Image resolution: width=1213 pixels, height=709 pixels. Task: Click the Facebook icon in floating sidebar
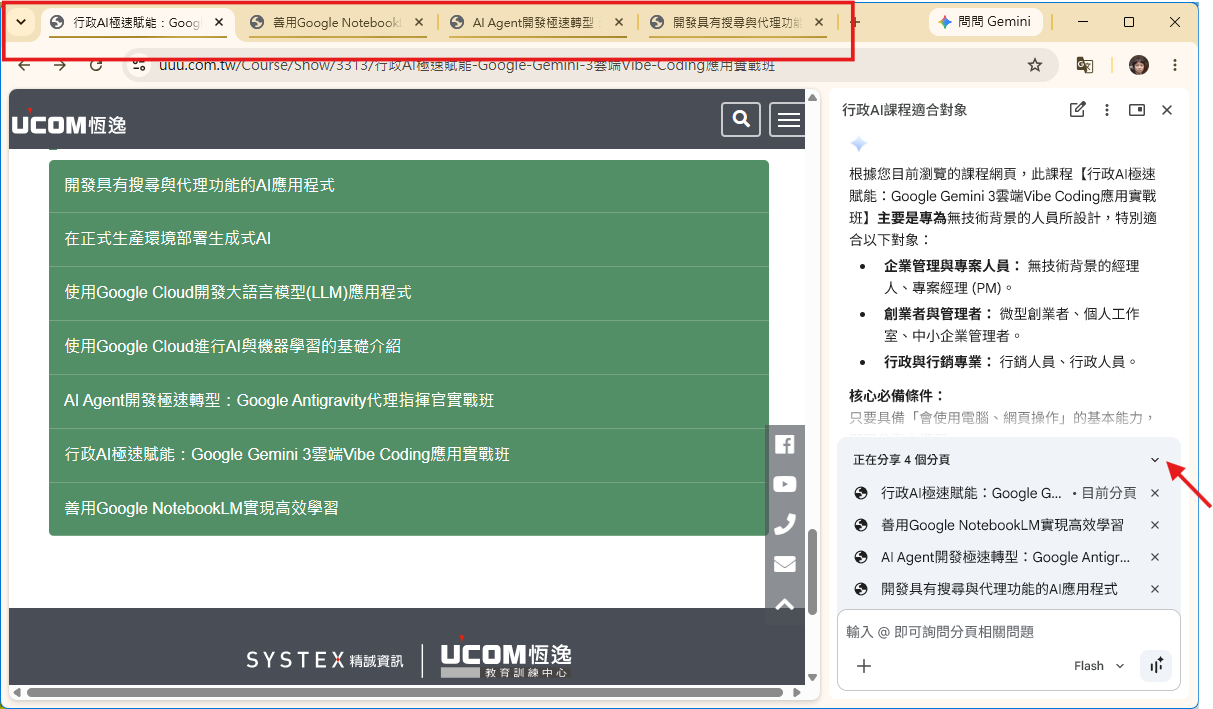tap(785, 445)
